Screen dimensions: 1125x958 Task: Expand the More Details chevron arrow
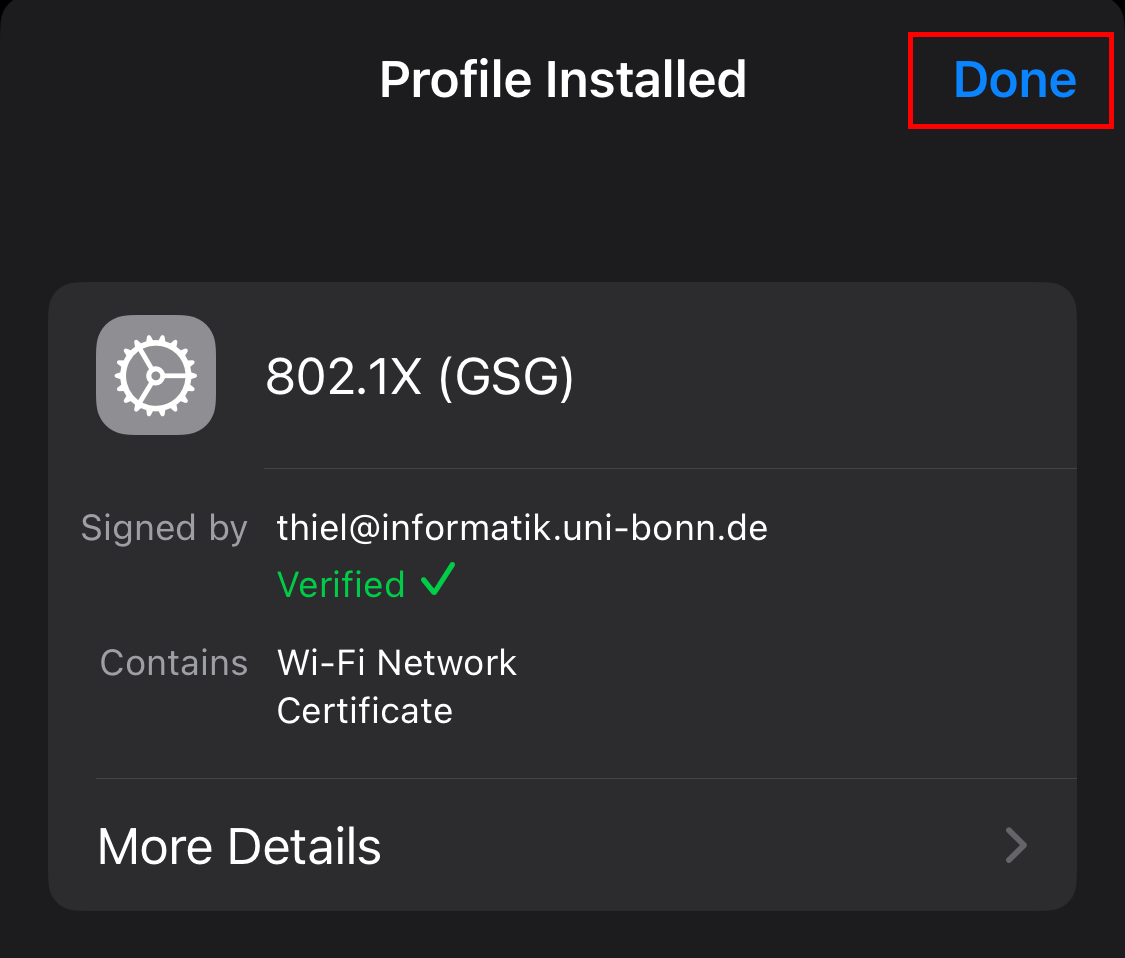click(1016, 846)
